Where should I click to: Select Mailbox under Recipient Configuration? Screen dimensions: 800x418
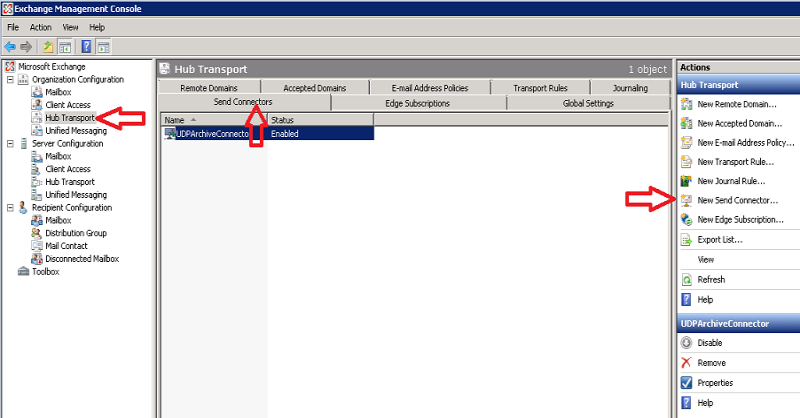tap(58, 220)
